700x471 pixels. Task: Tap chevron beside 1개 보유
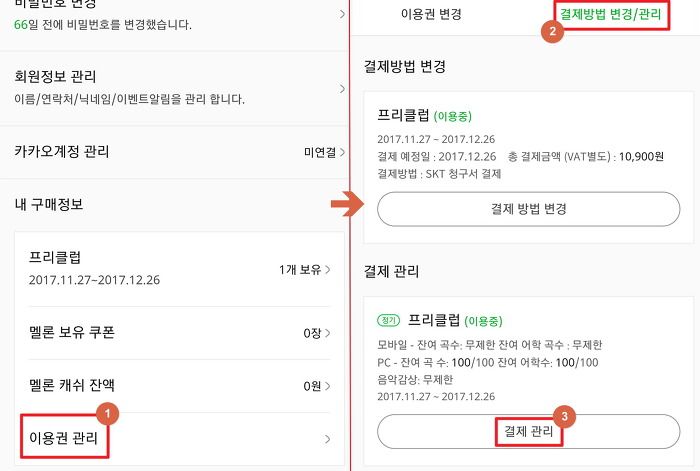pos(328,270)
